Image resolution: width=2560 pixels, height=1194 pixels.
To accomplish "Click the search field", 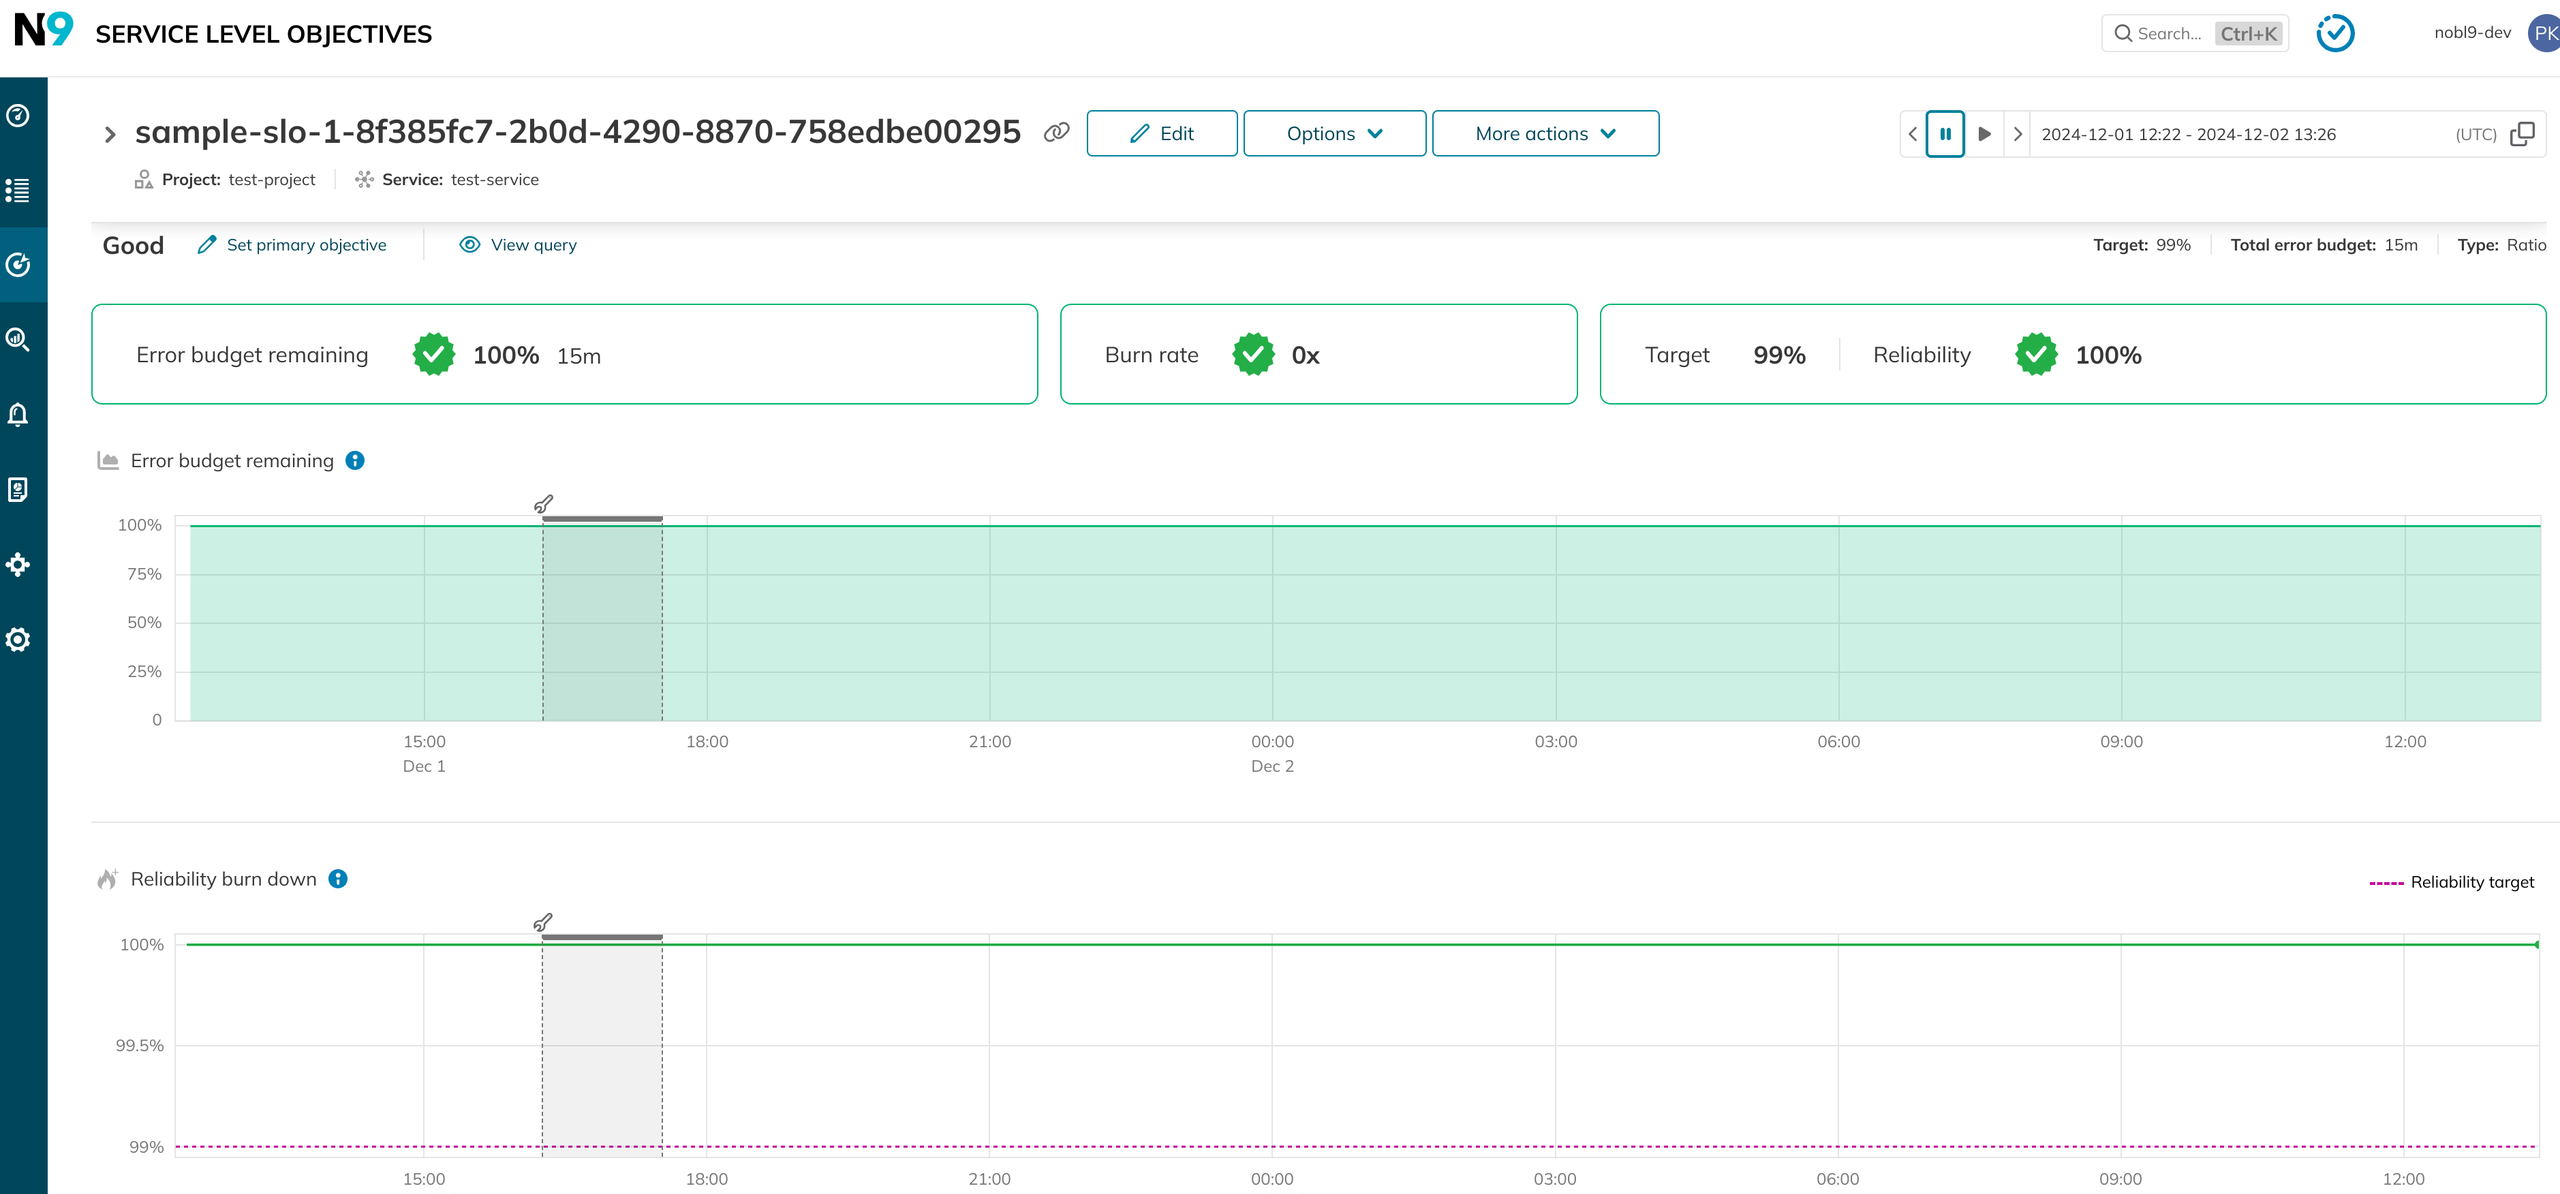I will pyautogui.click(x=2195, y=33).
